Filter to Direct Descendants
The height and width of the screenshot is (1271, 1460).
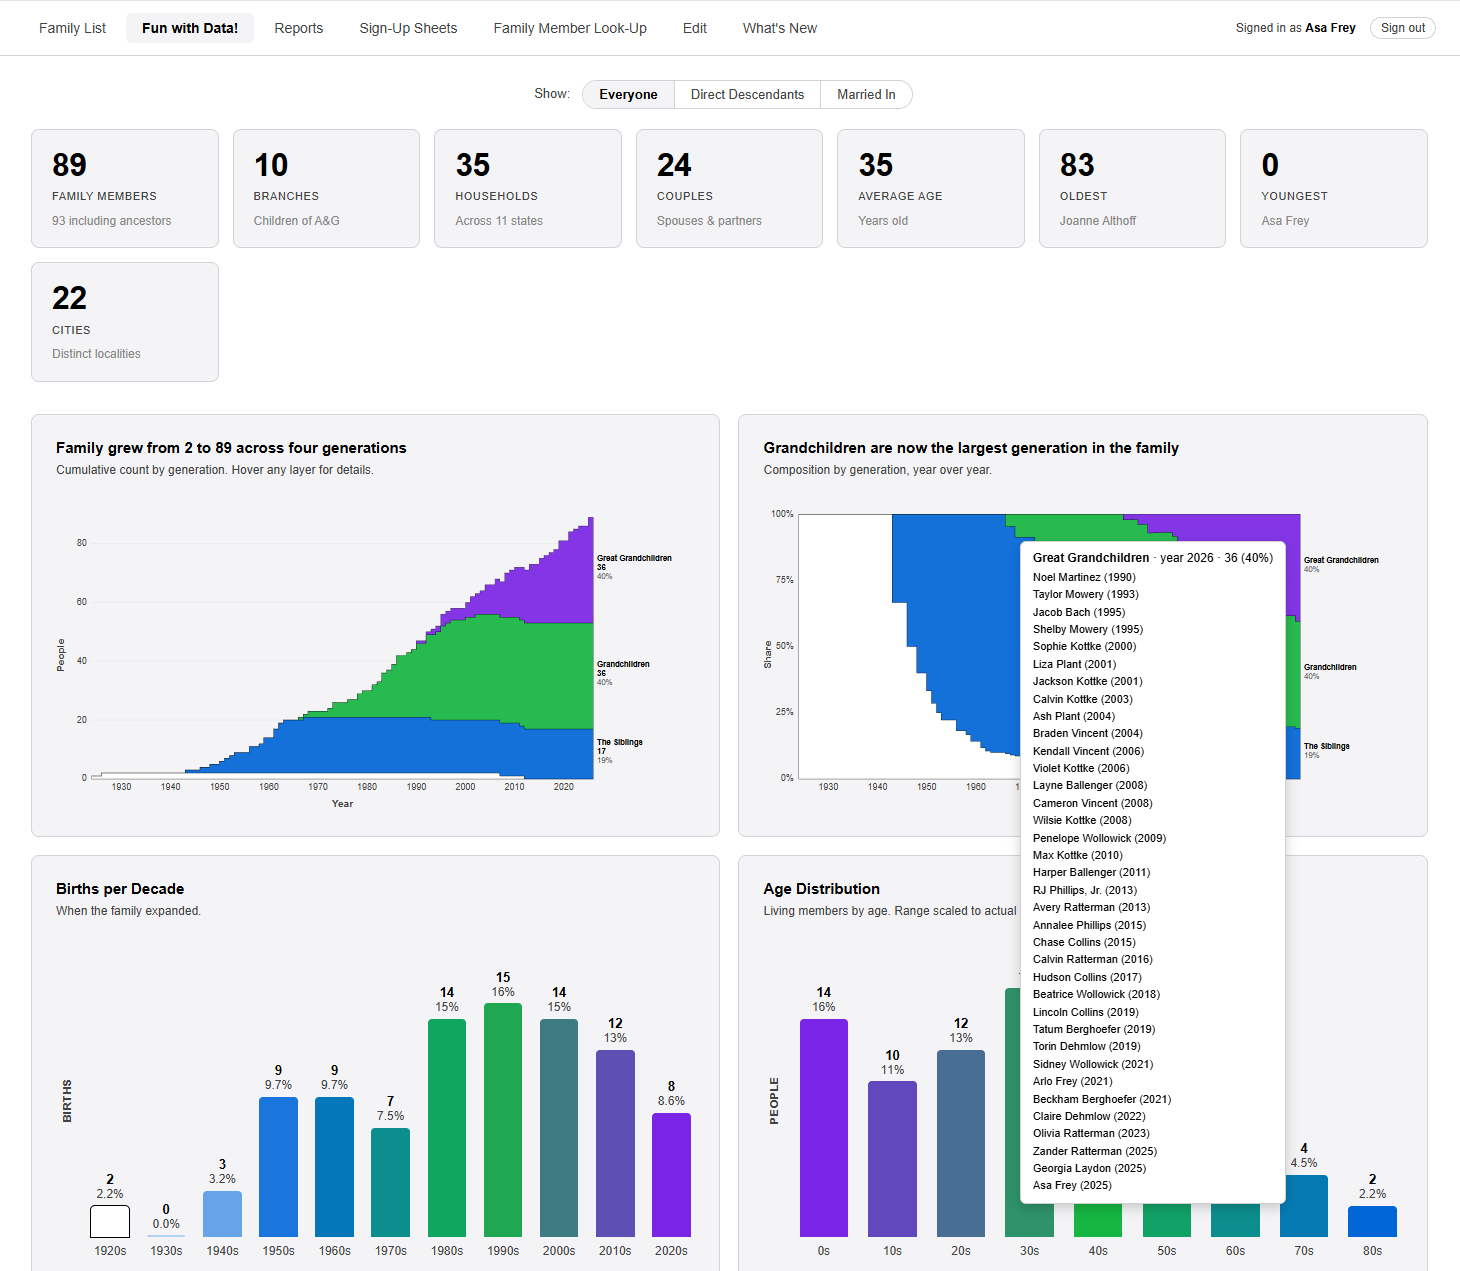tap(747, 94)
